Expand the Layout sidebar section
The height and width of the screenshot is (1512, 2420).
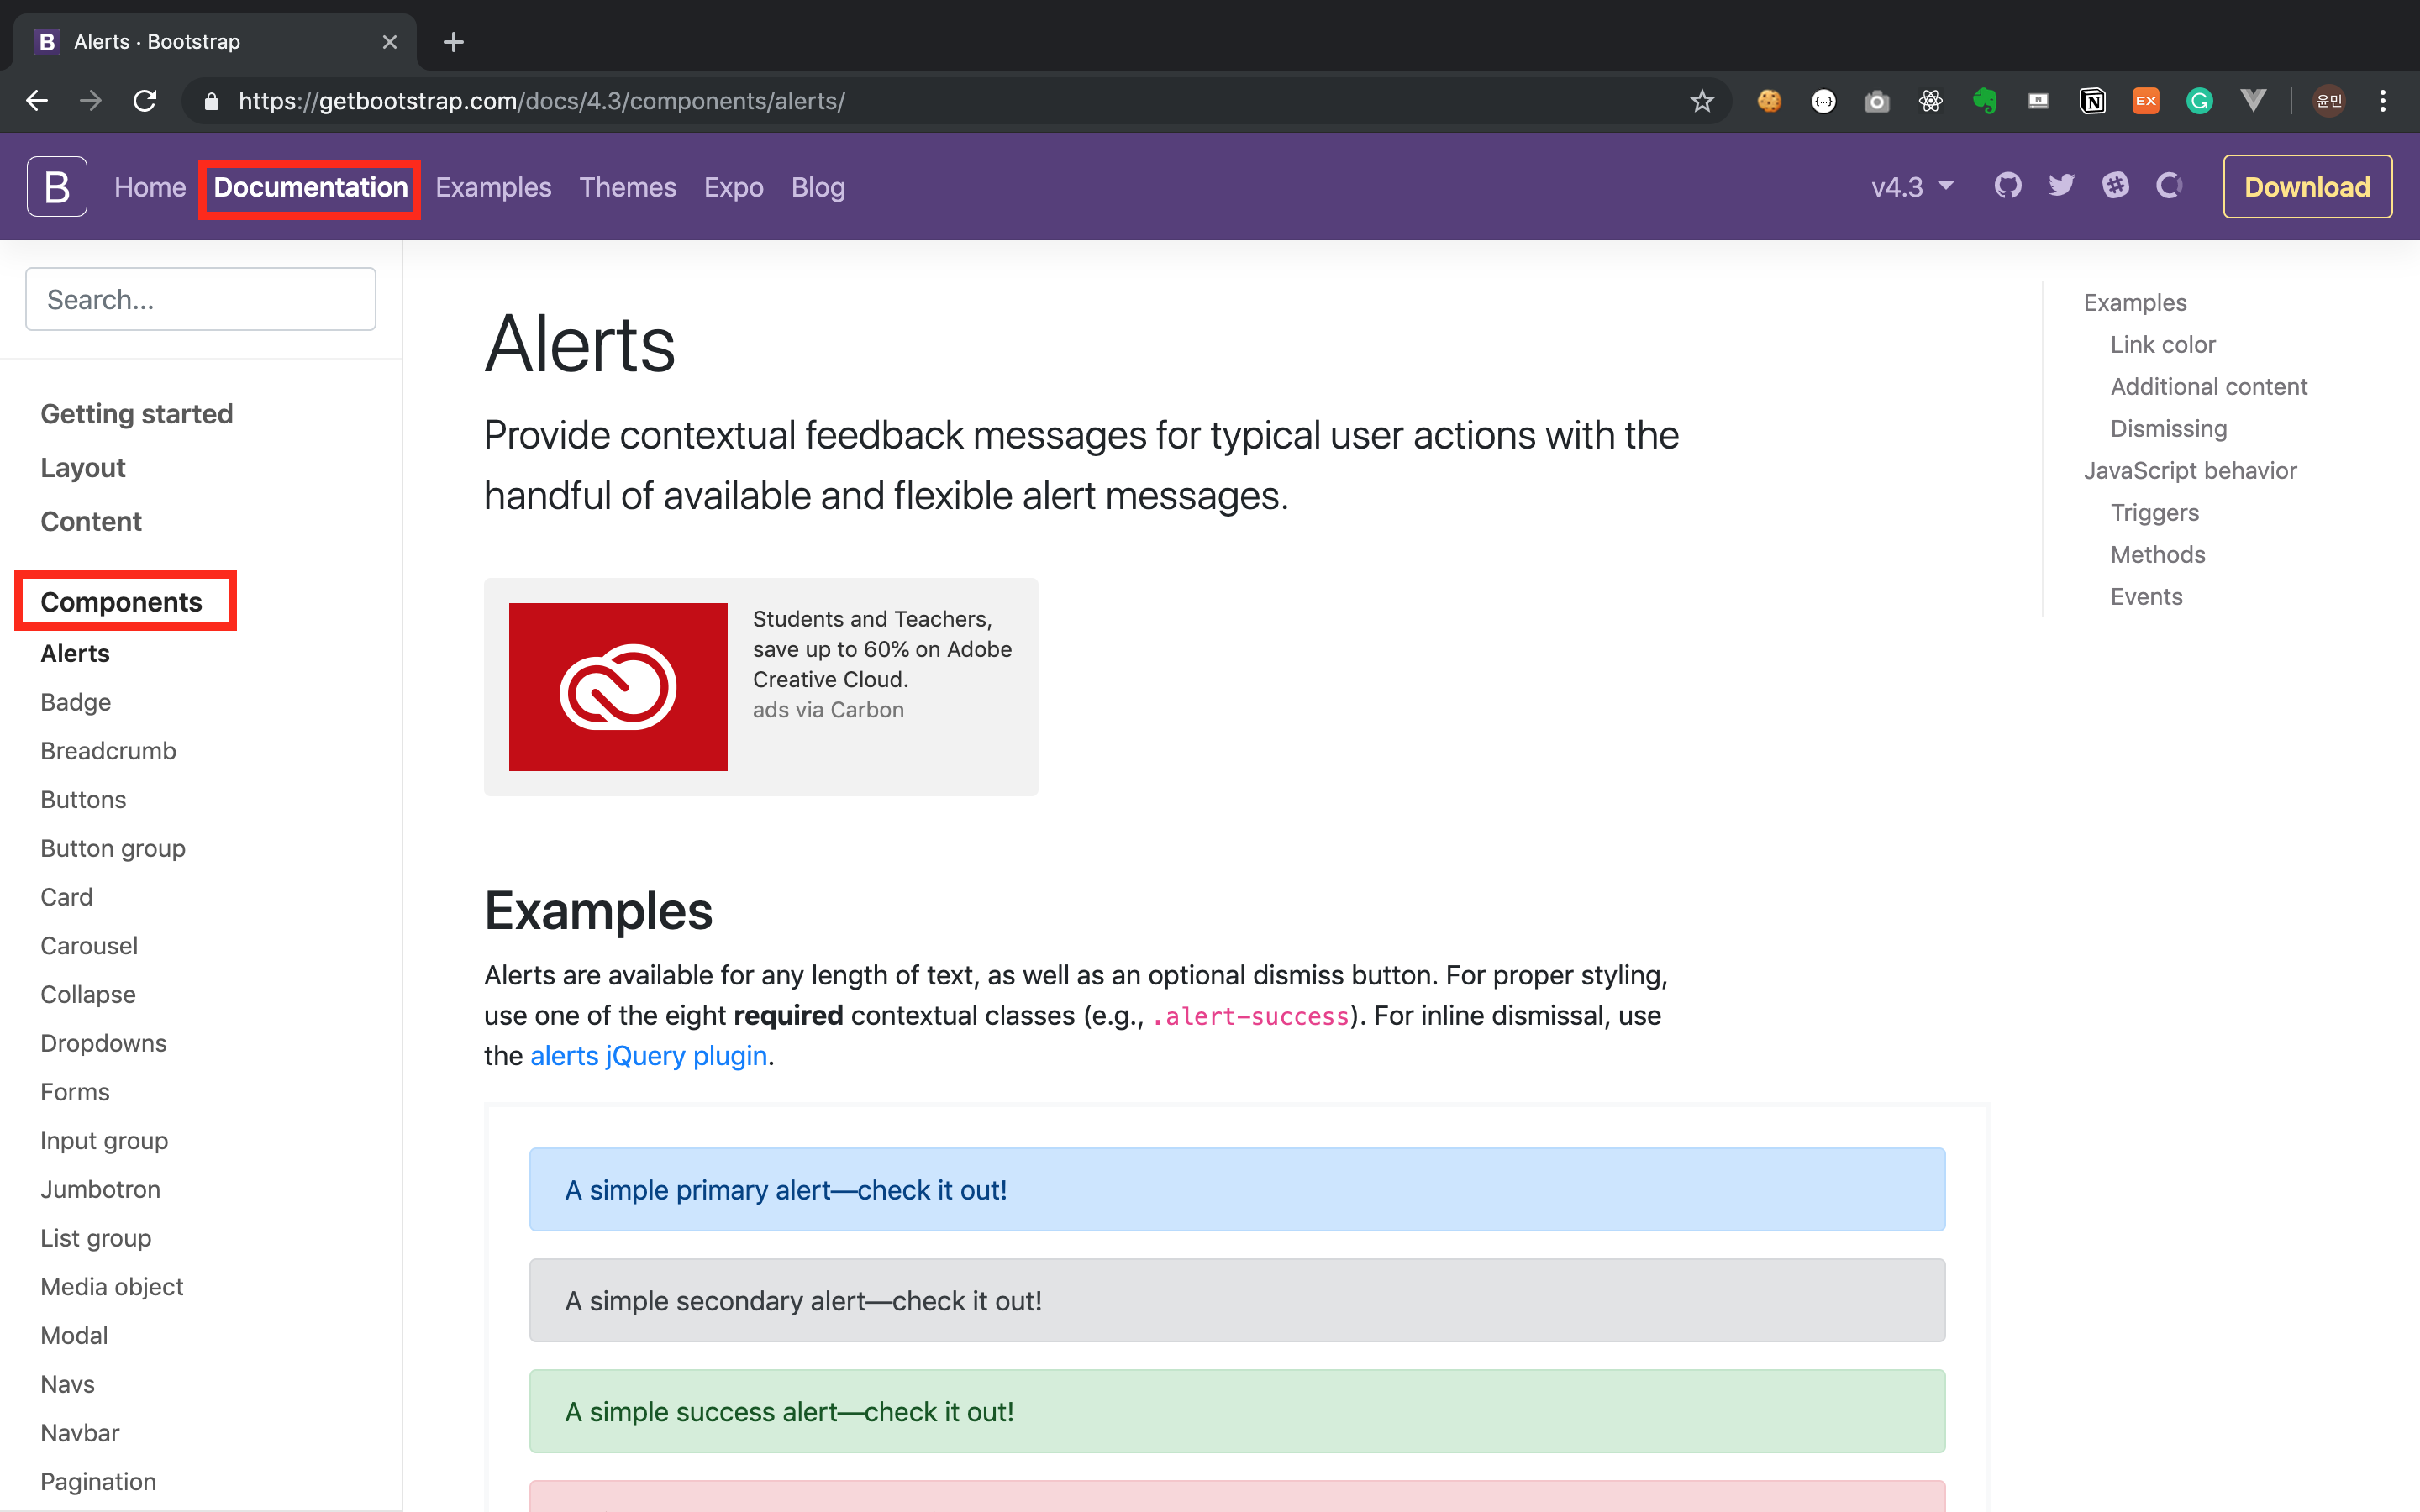coord(83,468)
